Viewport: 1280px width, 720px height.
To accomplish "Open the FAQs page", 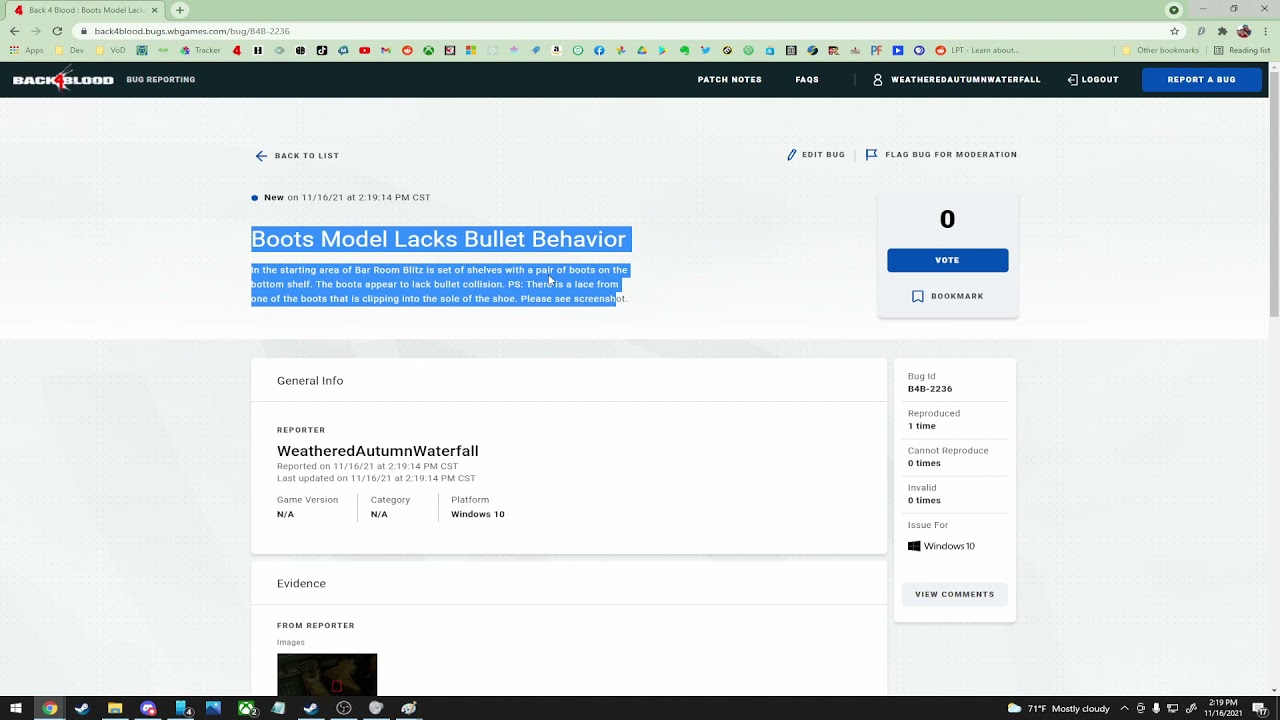I will [x=807, y=80].
